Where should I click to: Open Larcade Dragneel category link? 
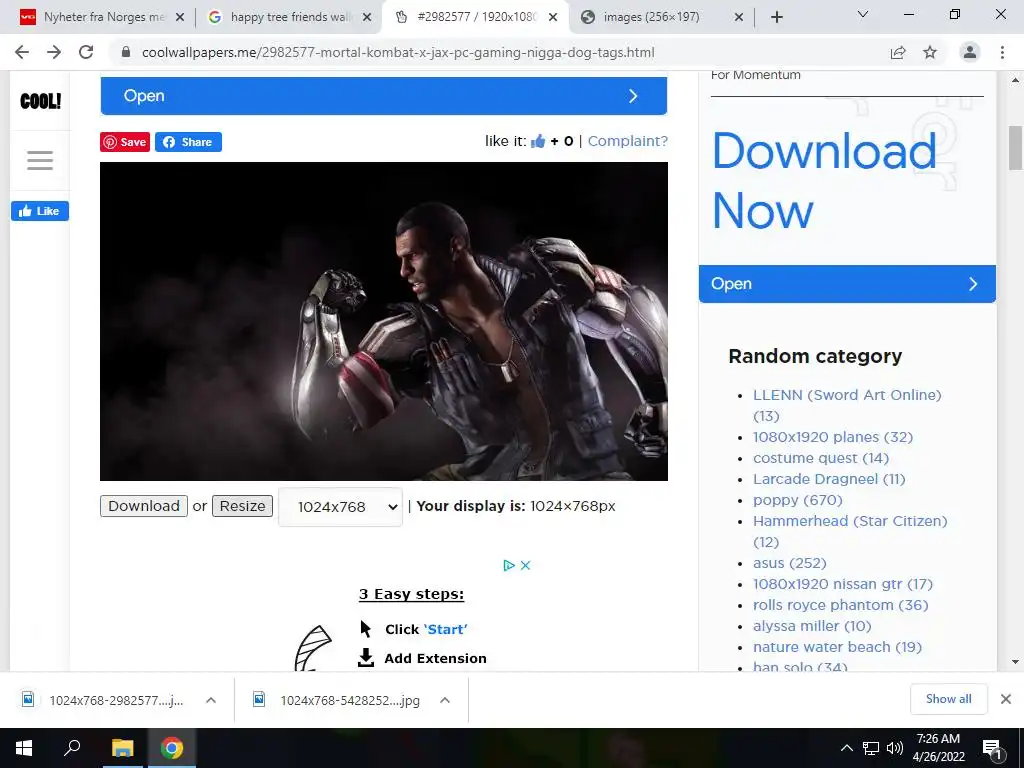tap(829, 479)
